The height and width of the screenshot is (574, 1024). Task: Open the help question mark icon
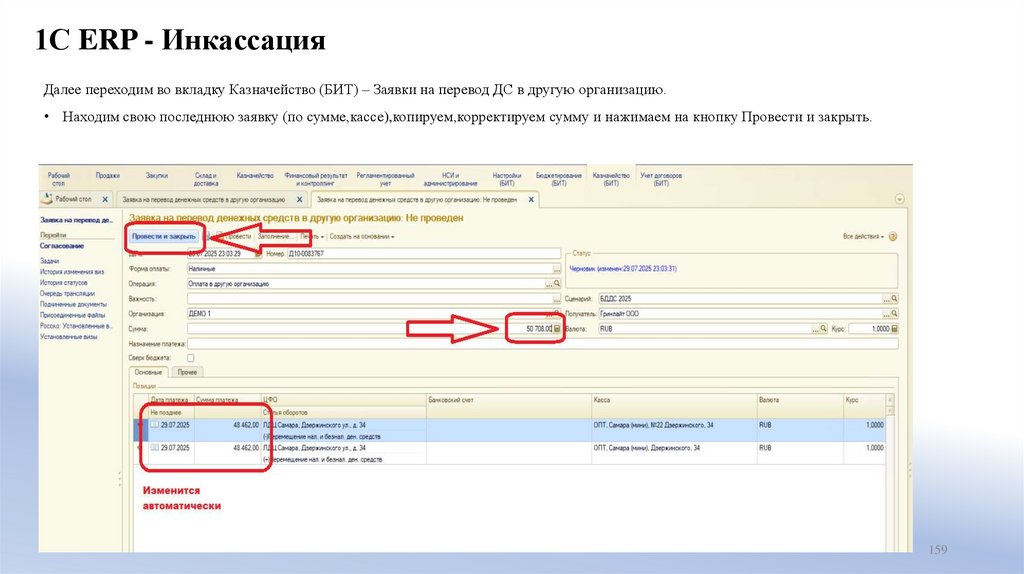pos(893,236)
